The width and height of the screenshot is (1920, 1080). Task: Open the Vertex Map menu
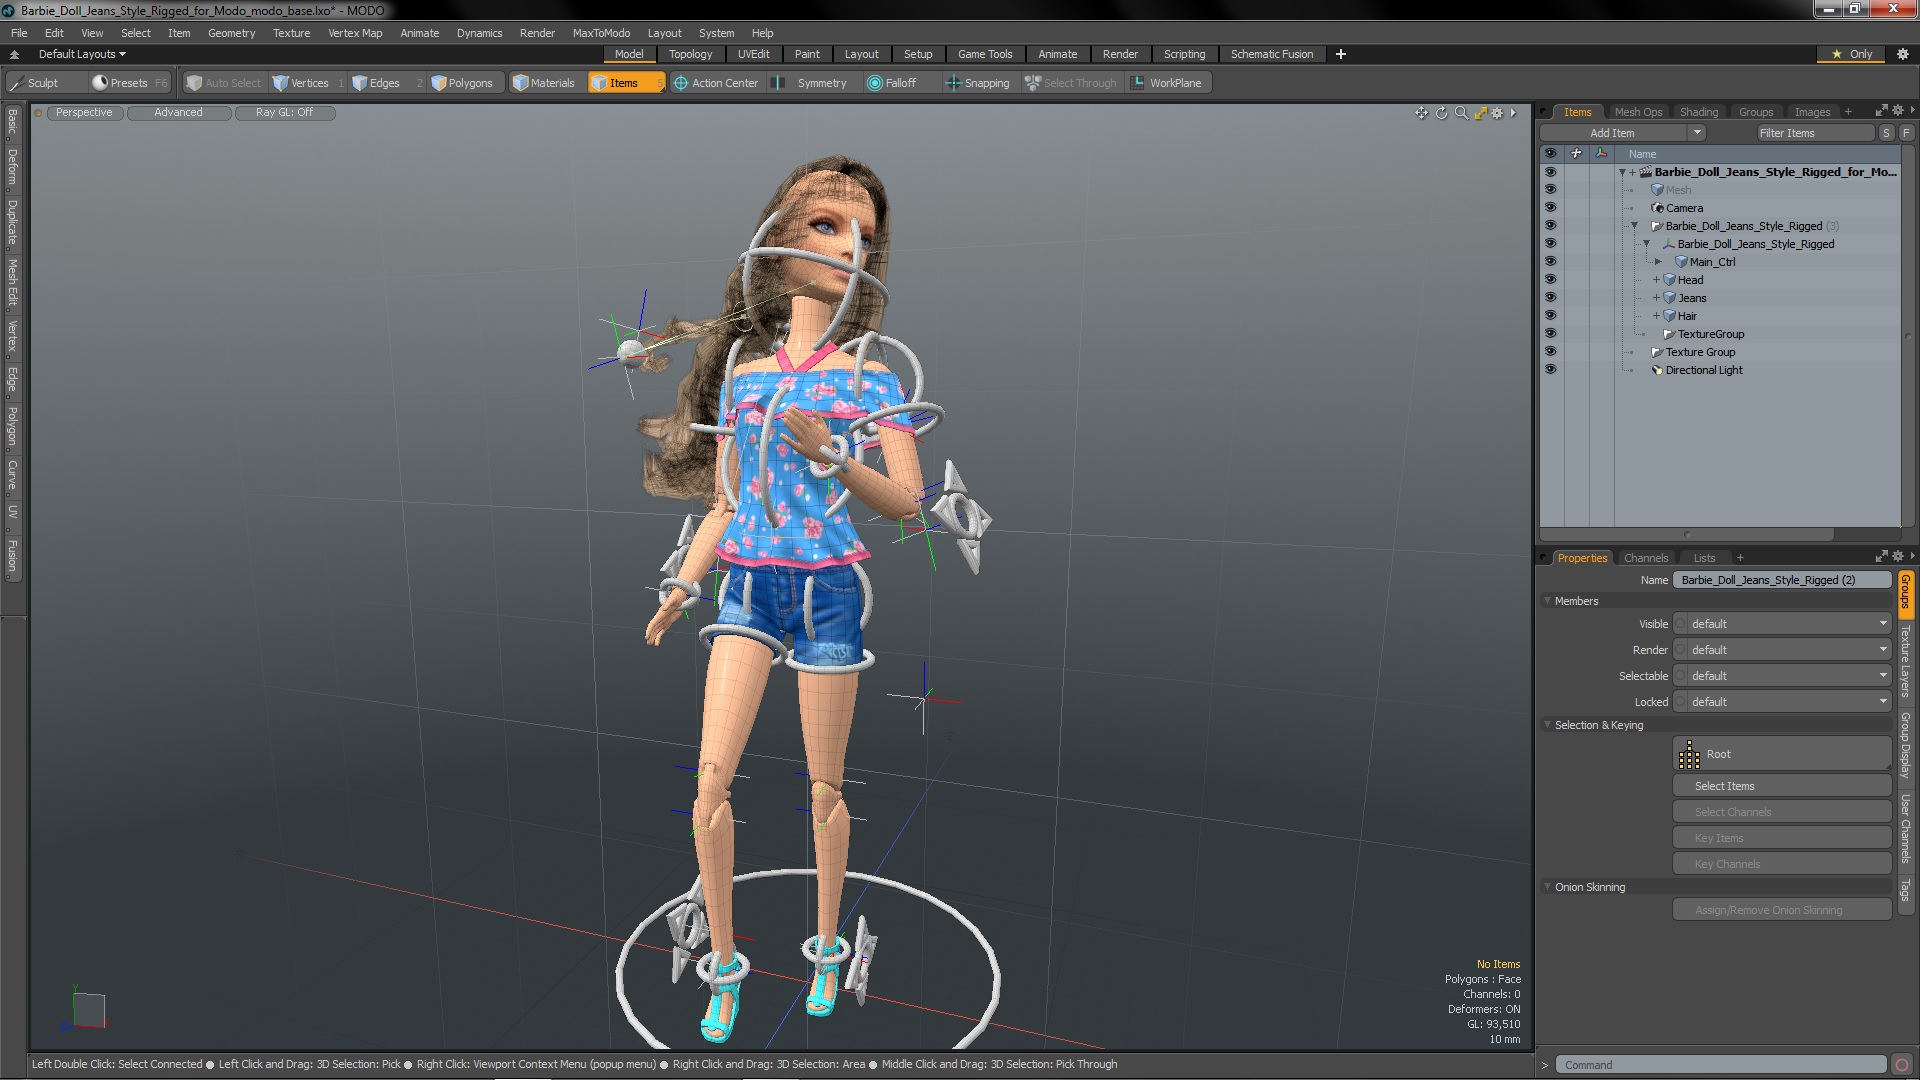pos(355,33)
